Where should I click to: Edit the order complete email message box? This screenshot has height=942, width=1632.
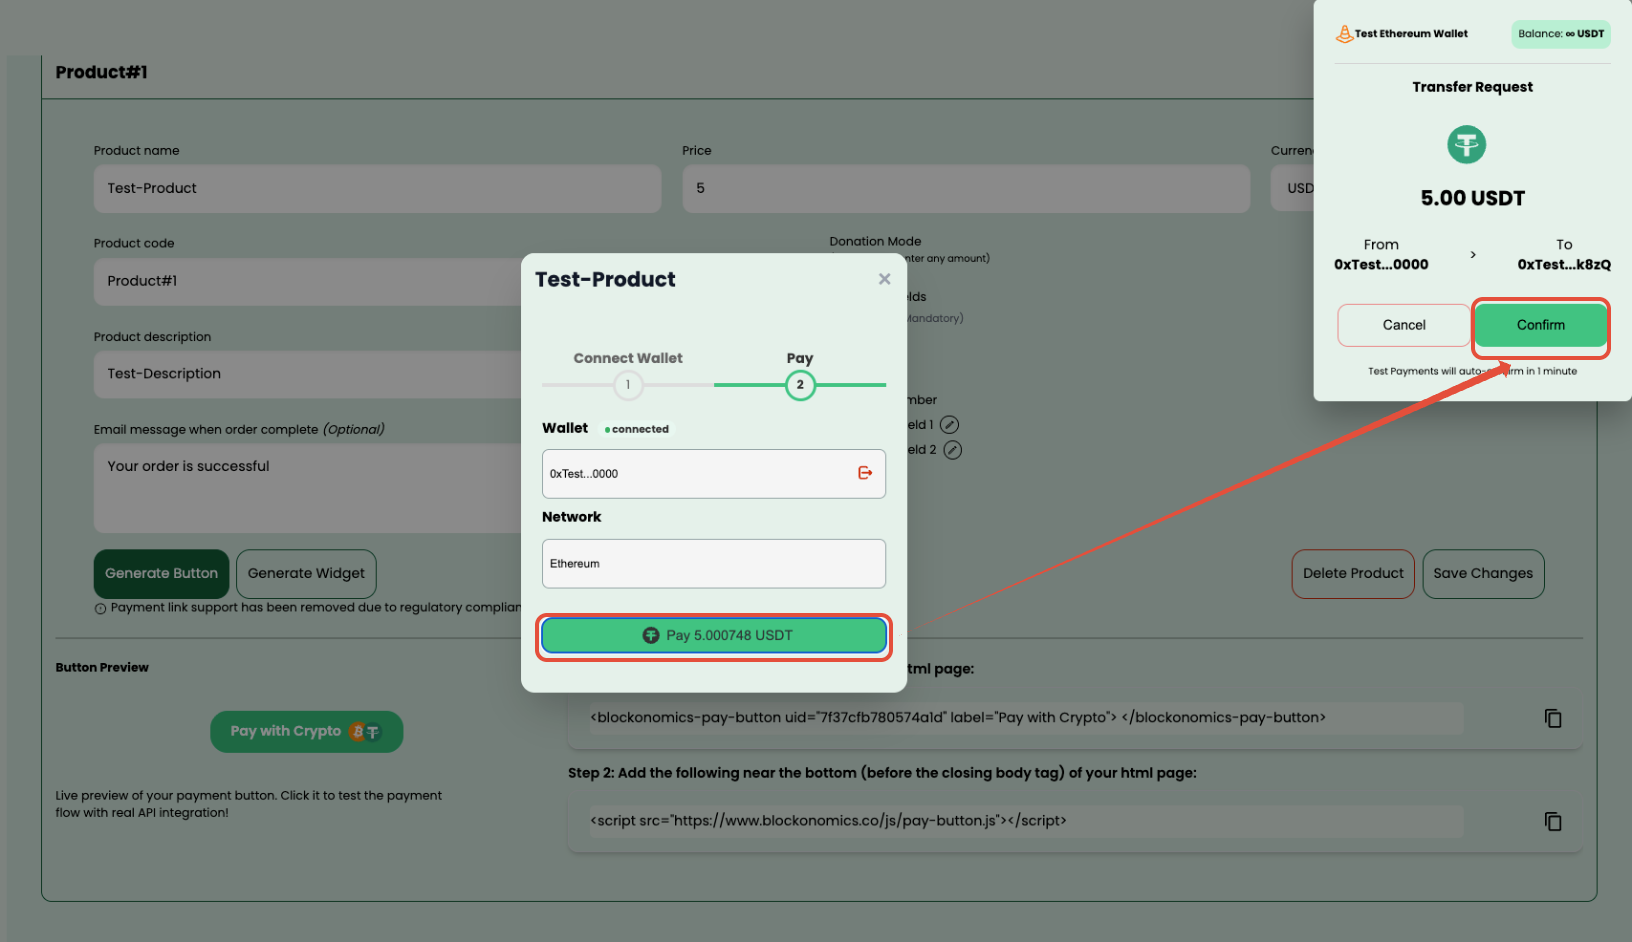point(308,488)
